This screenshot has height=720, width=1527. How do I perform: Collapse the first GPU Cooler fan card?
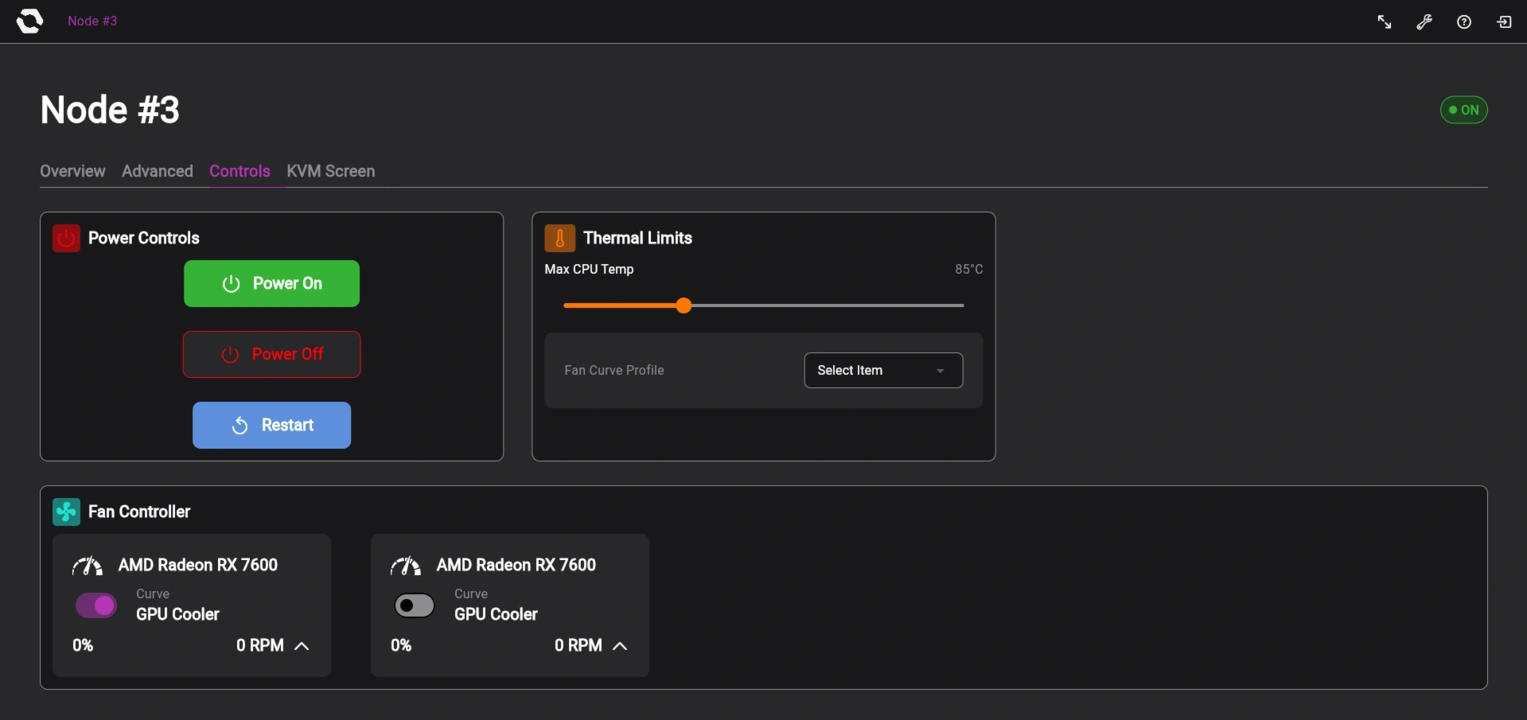point(301,645)
